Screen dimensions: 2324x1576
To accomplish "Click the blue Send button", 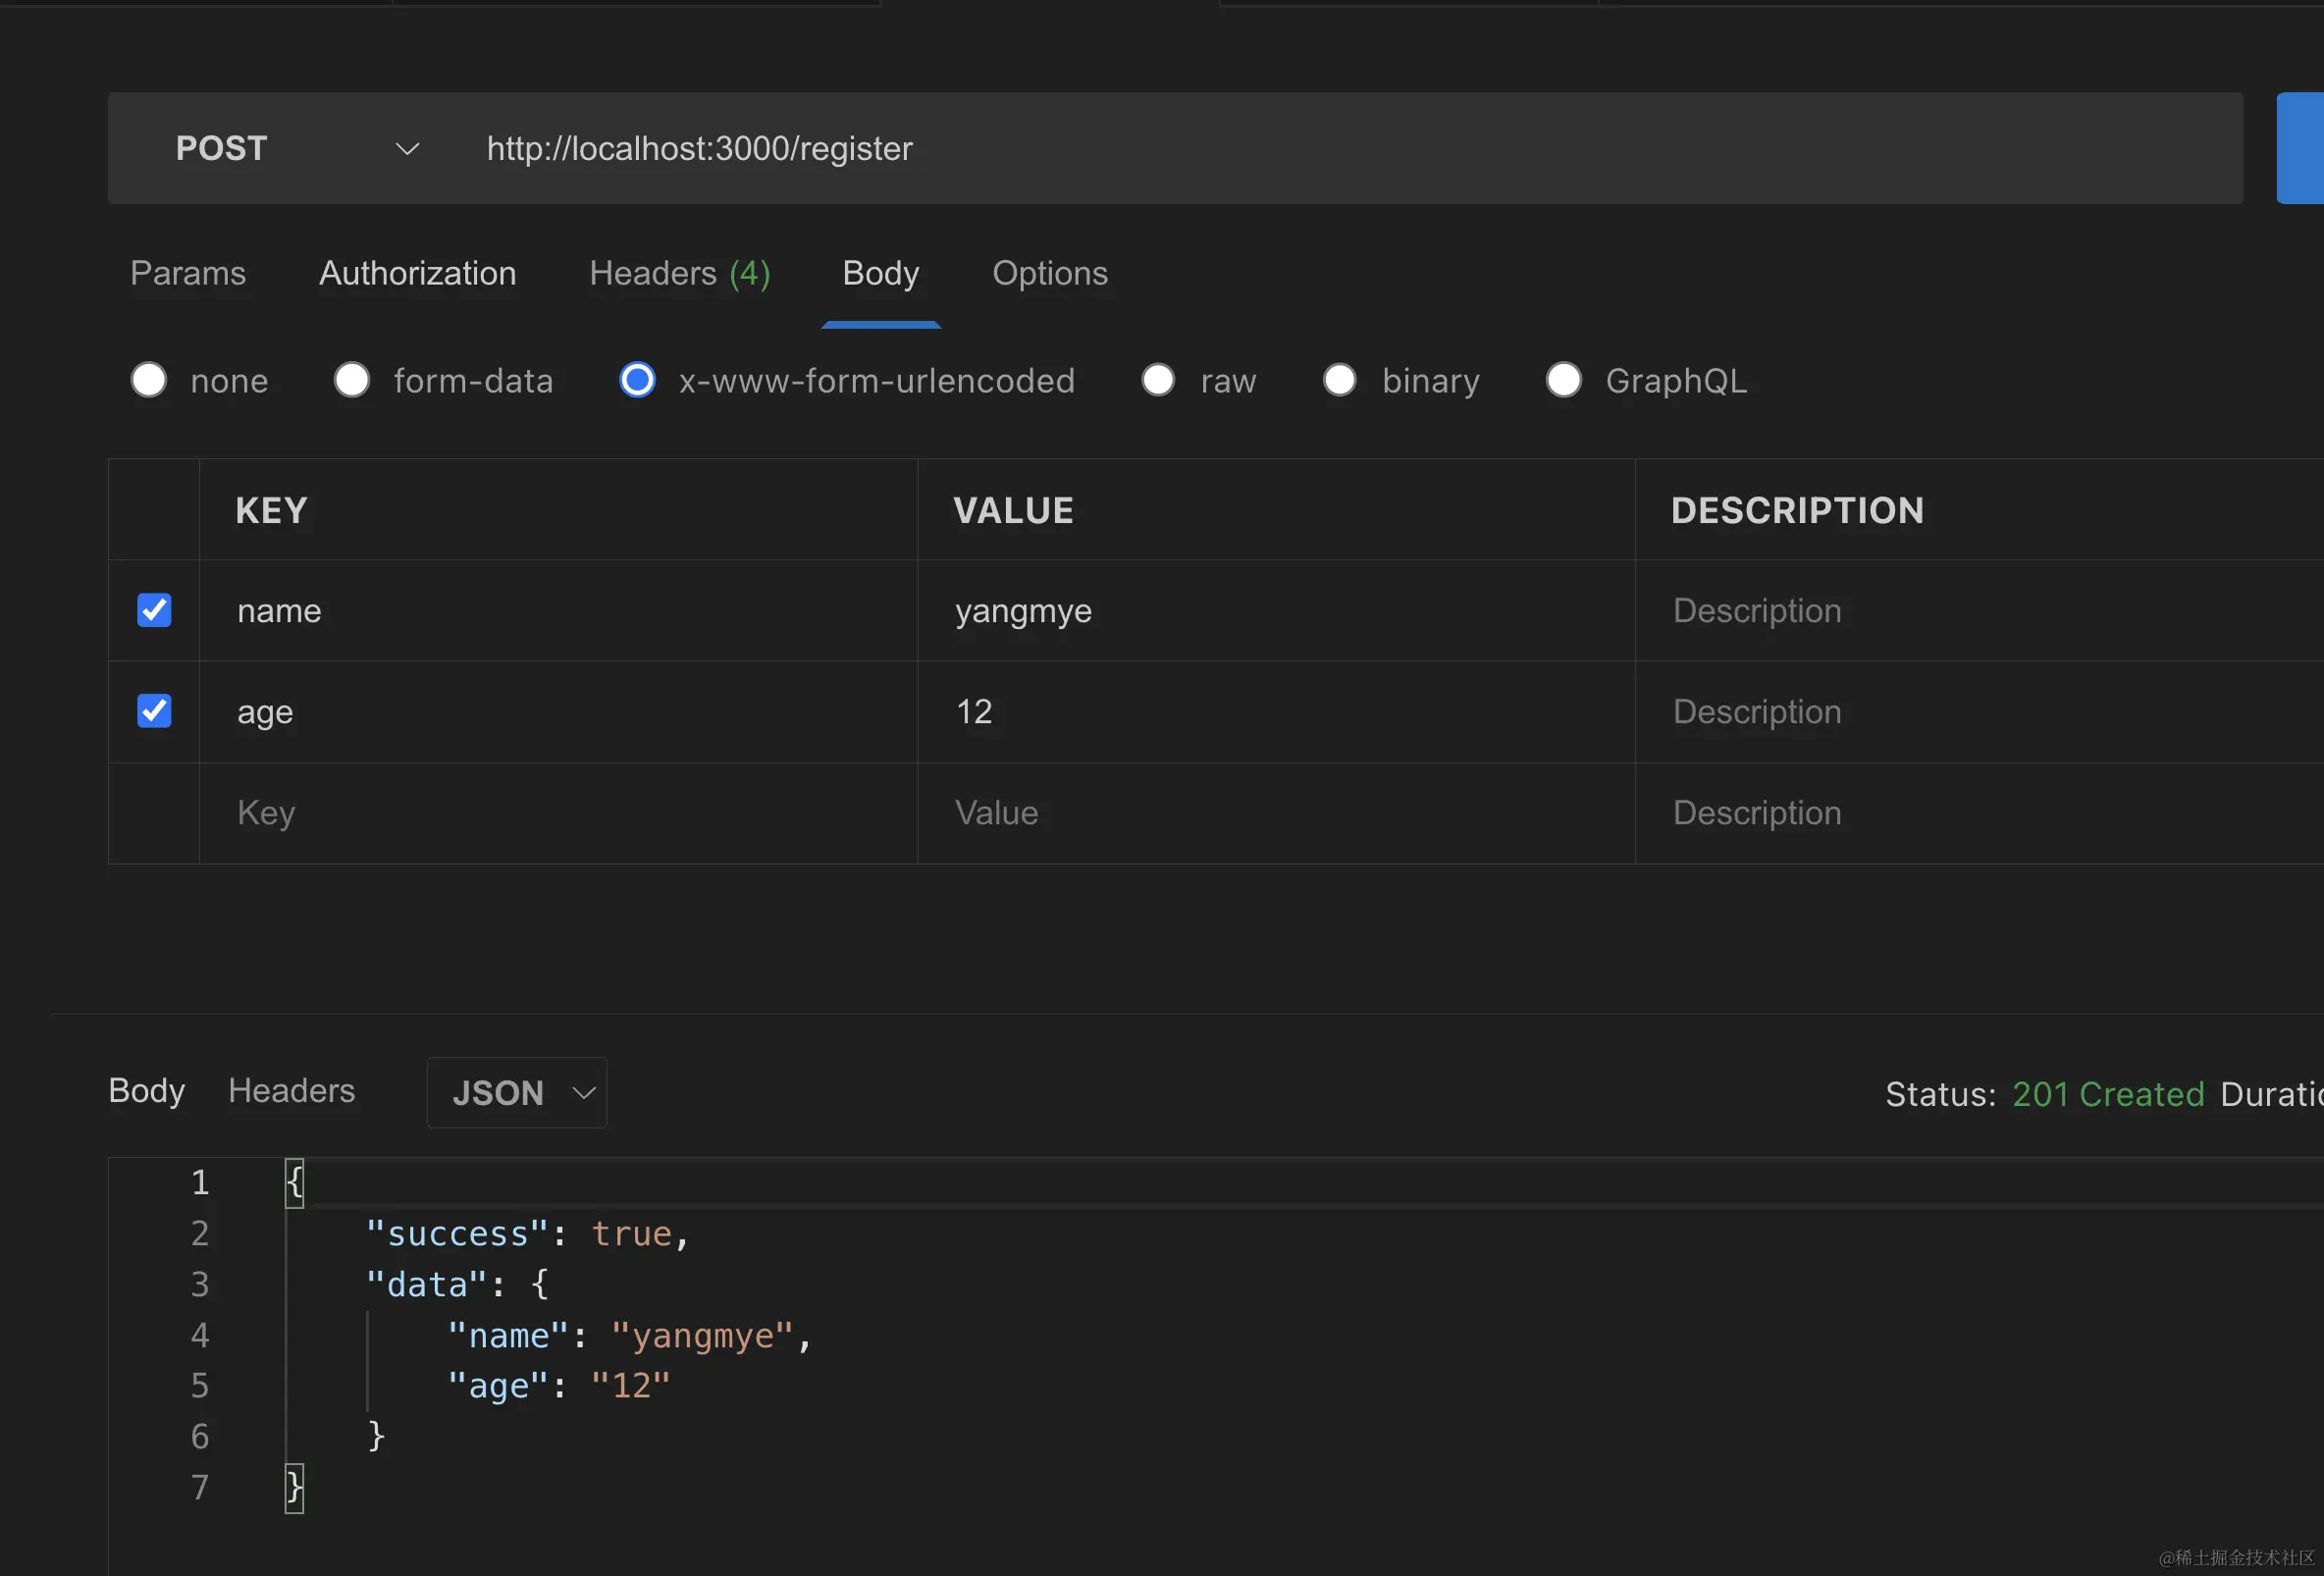I will (x=2302, y=149).
